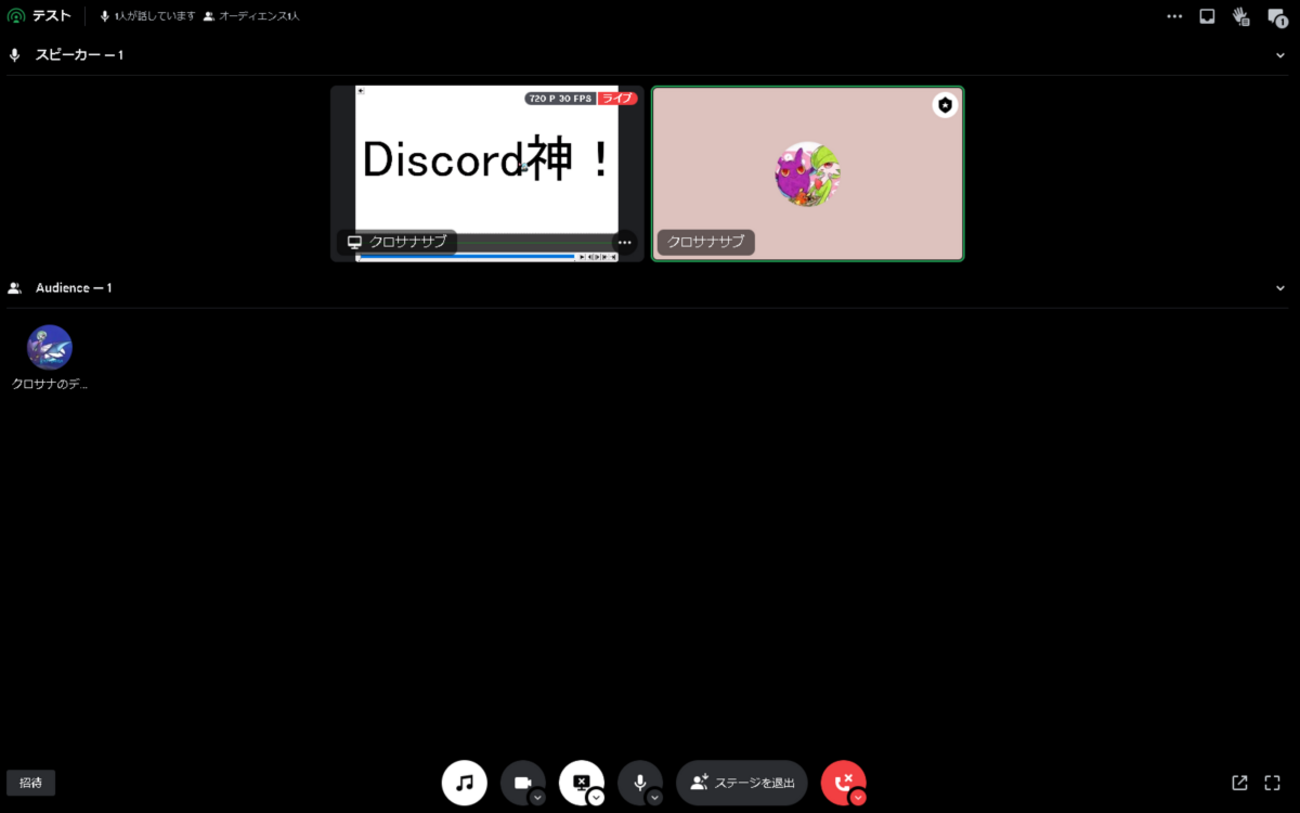Toggle fullscreen with the bottom-right icon
This screenshot has width=1300, height=813.
click(x=1274, y=783)
